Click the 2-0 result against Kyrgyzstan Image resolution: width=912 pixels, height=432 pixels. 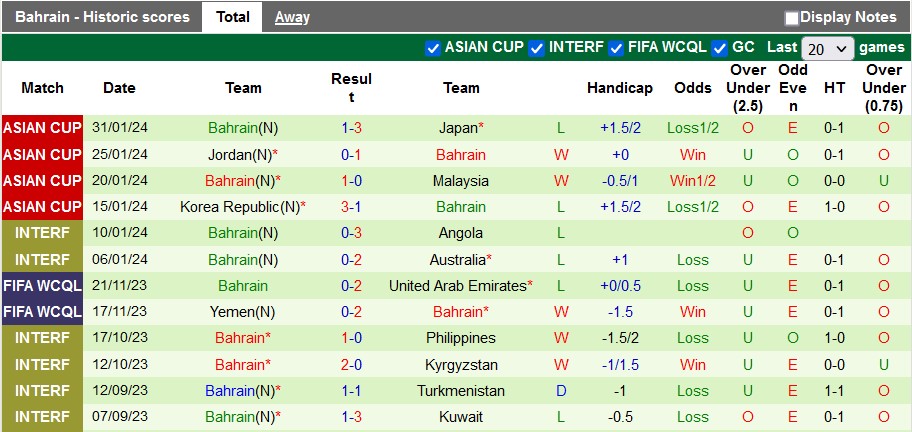click(x=351, y=365)
